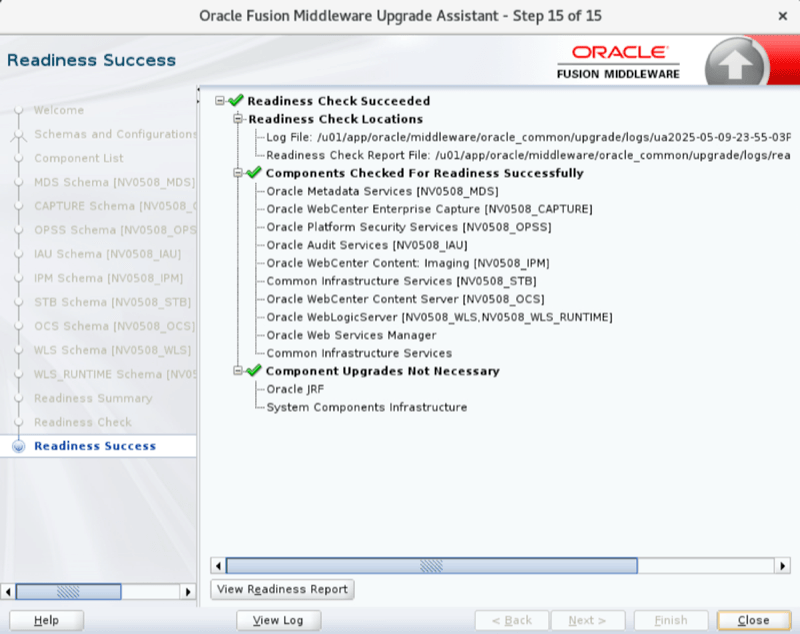Image resolution: width=800 pixels, height=634 pixels.
Task: Select OCS Schema navigation step
Action: pyautogui.click(x=115, y=326)
